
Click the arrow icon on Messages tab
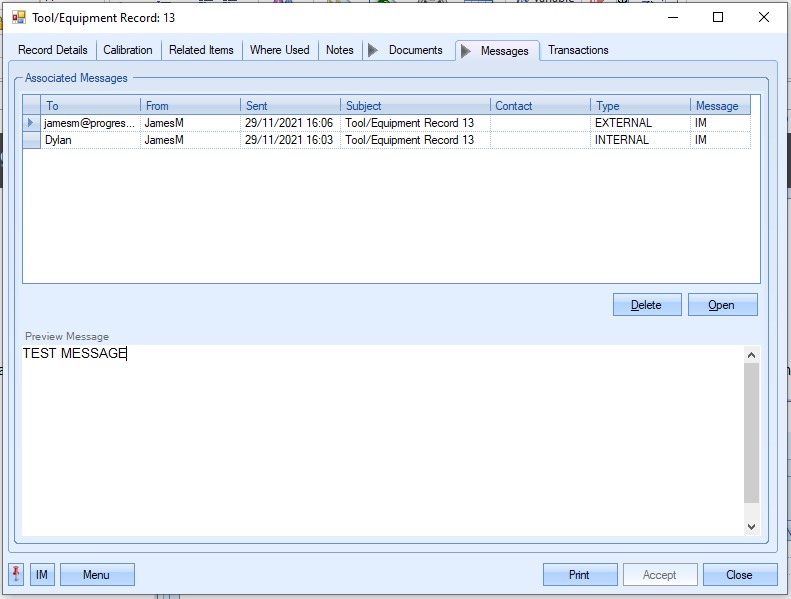pyautogui.click(x=466, y=51)
